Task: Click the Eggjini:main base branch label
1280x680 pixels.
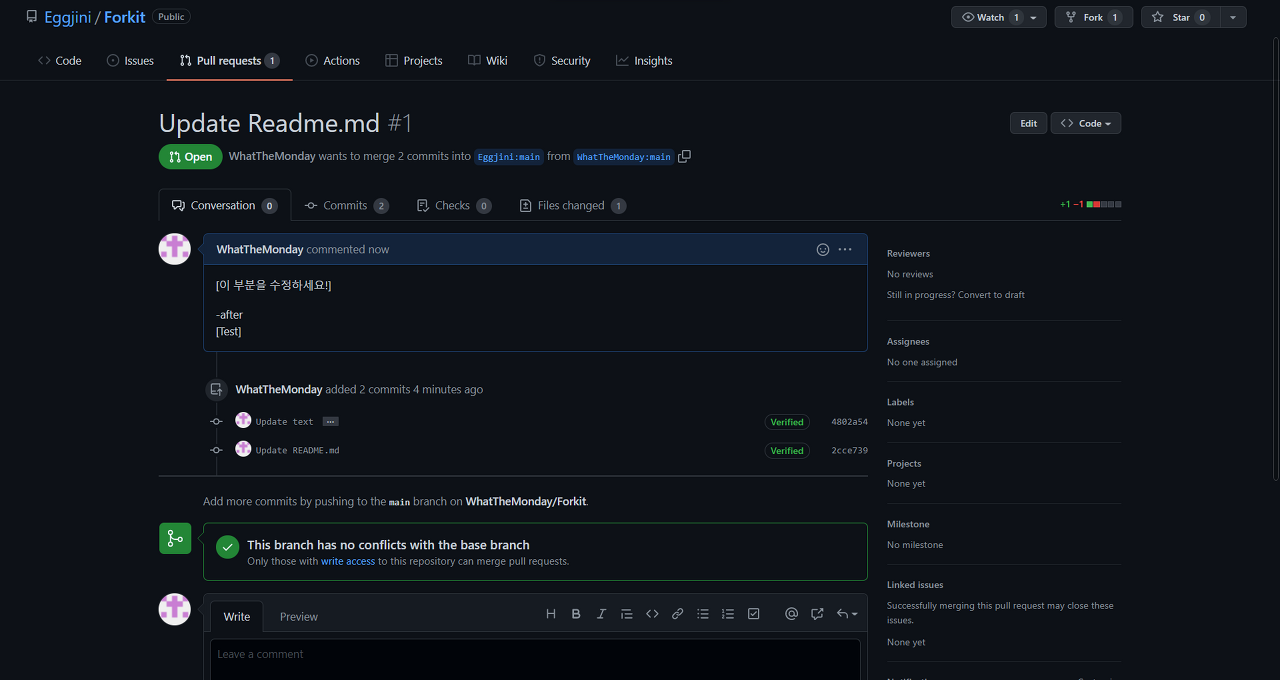Action: pyautogui.click(x=508, y=157)
